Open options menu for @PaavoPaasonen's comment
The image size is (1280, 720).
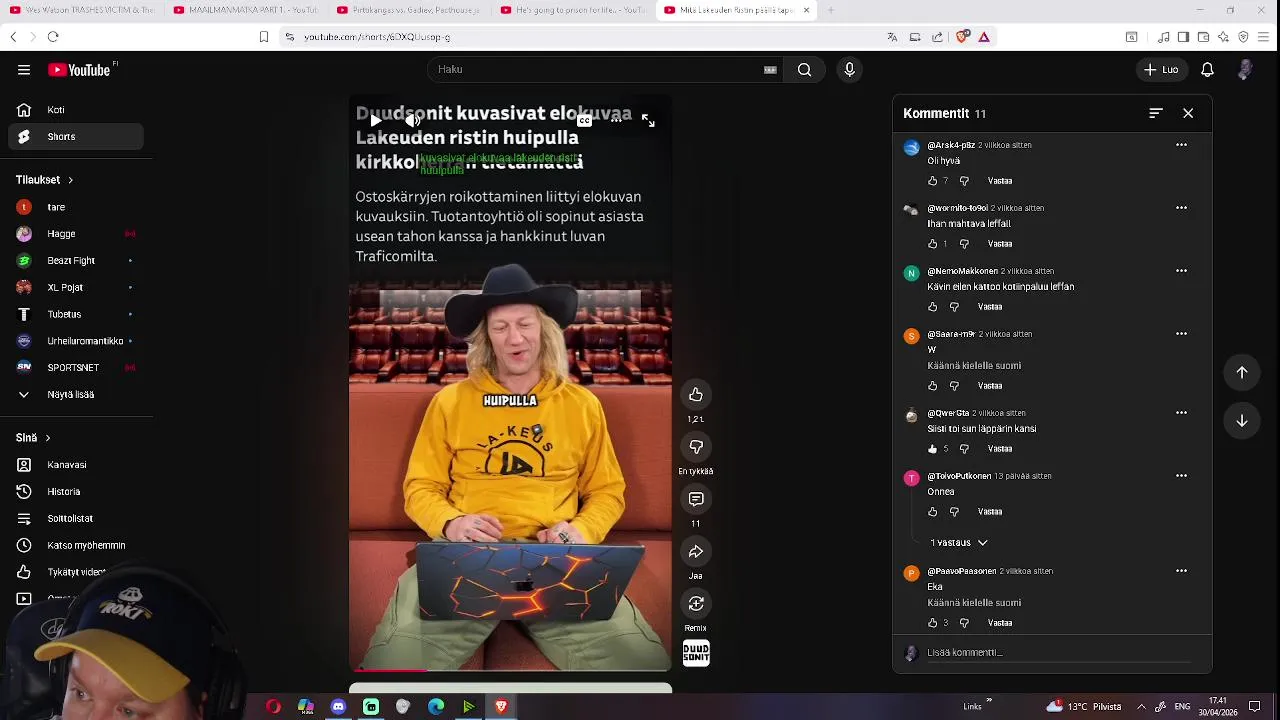tap(1181, 571)
